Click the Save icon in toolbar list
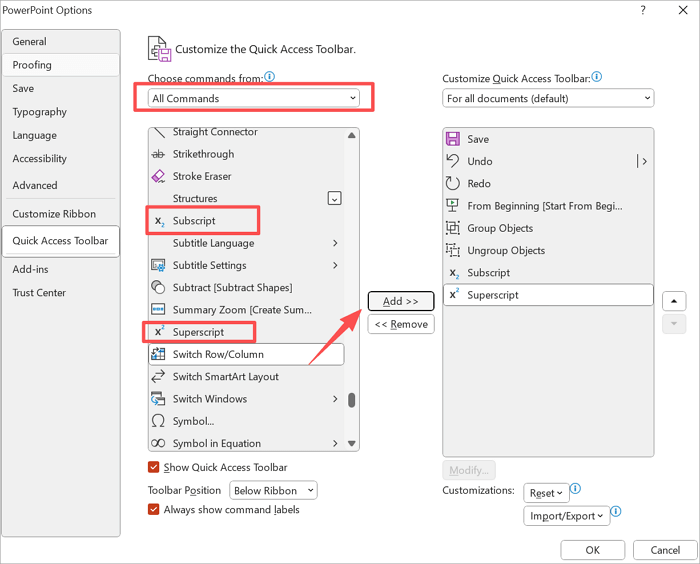 point(453,139)
